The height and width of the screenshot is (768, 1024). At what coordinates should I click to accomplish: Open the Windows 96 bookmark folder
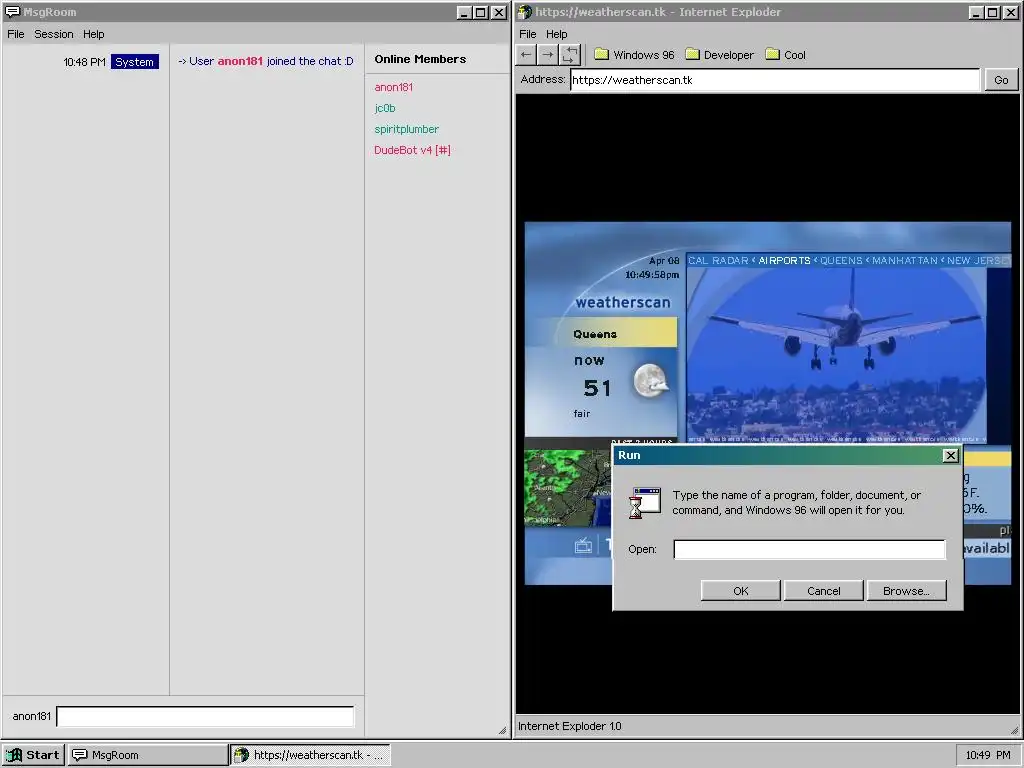pyautogui.click(x=634, y=55)
